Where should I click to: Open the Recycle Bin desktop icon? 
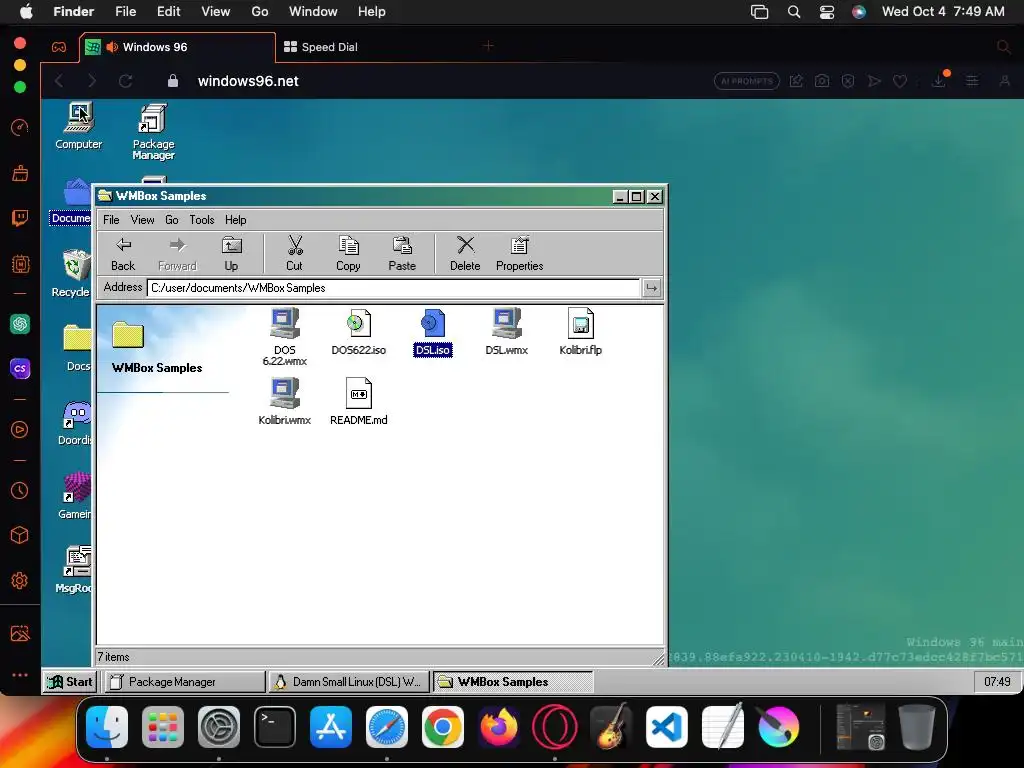tap(72, 273)
